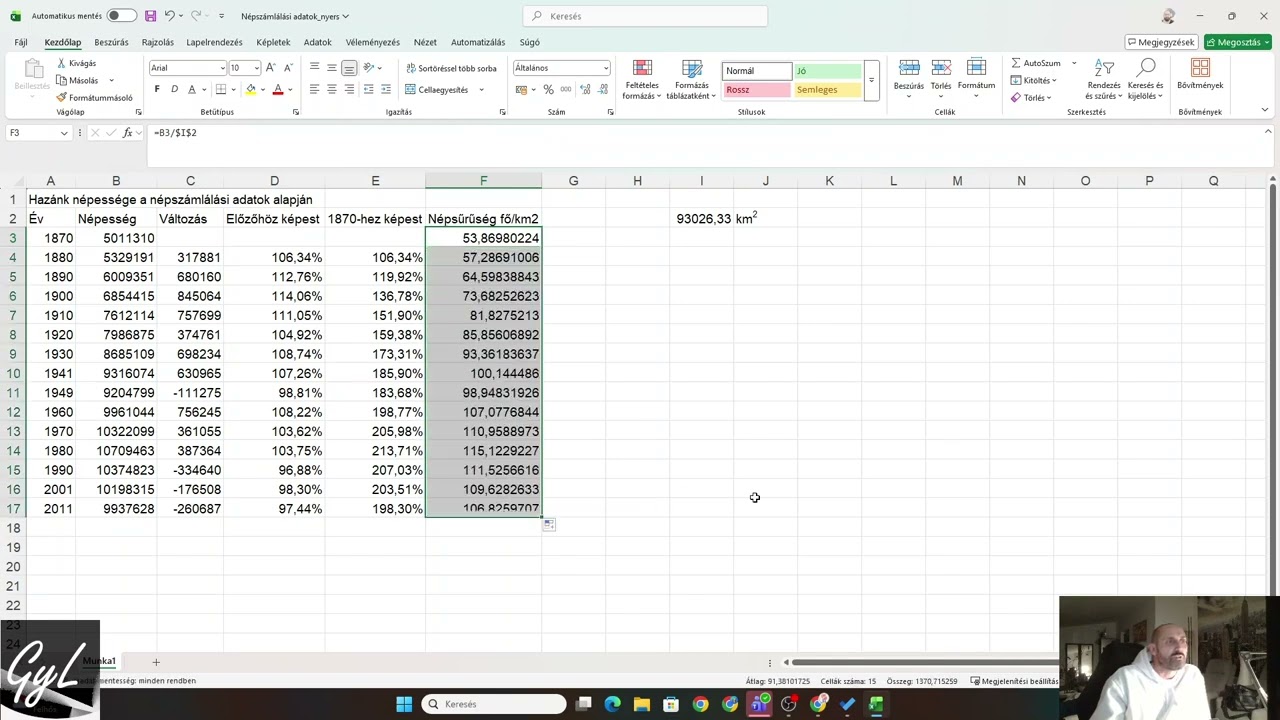The width and height of the screenshot is (1280, 720).
Task: Toggle the bottom vertical align button
Action: tap(349, 68)
